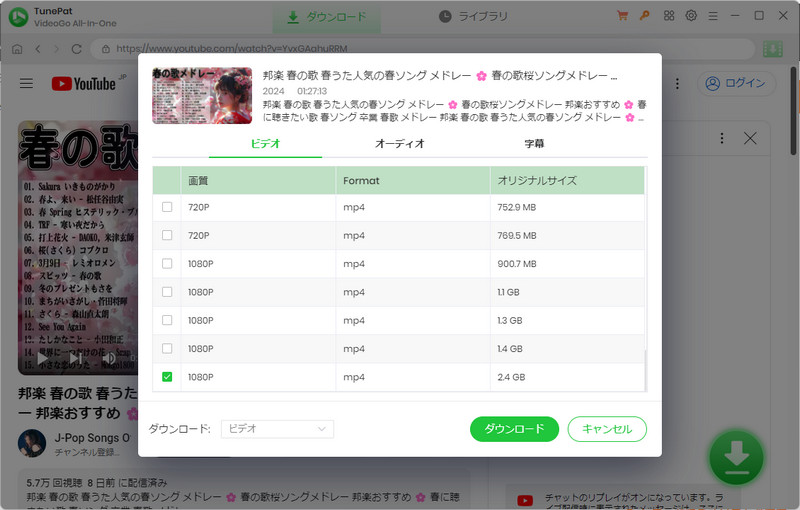Check the 1080P 1.1 GB row
Image resolution: width=800 pixels, height=510 pixels.
click(167, 292)
